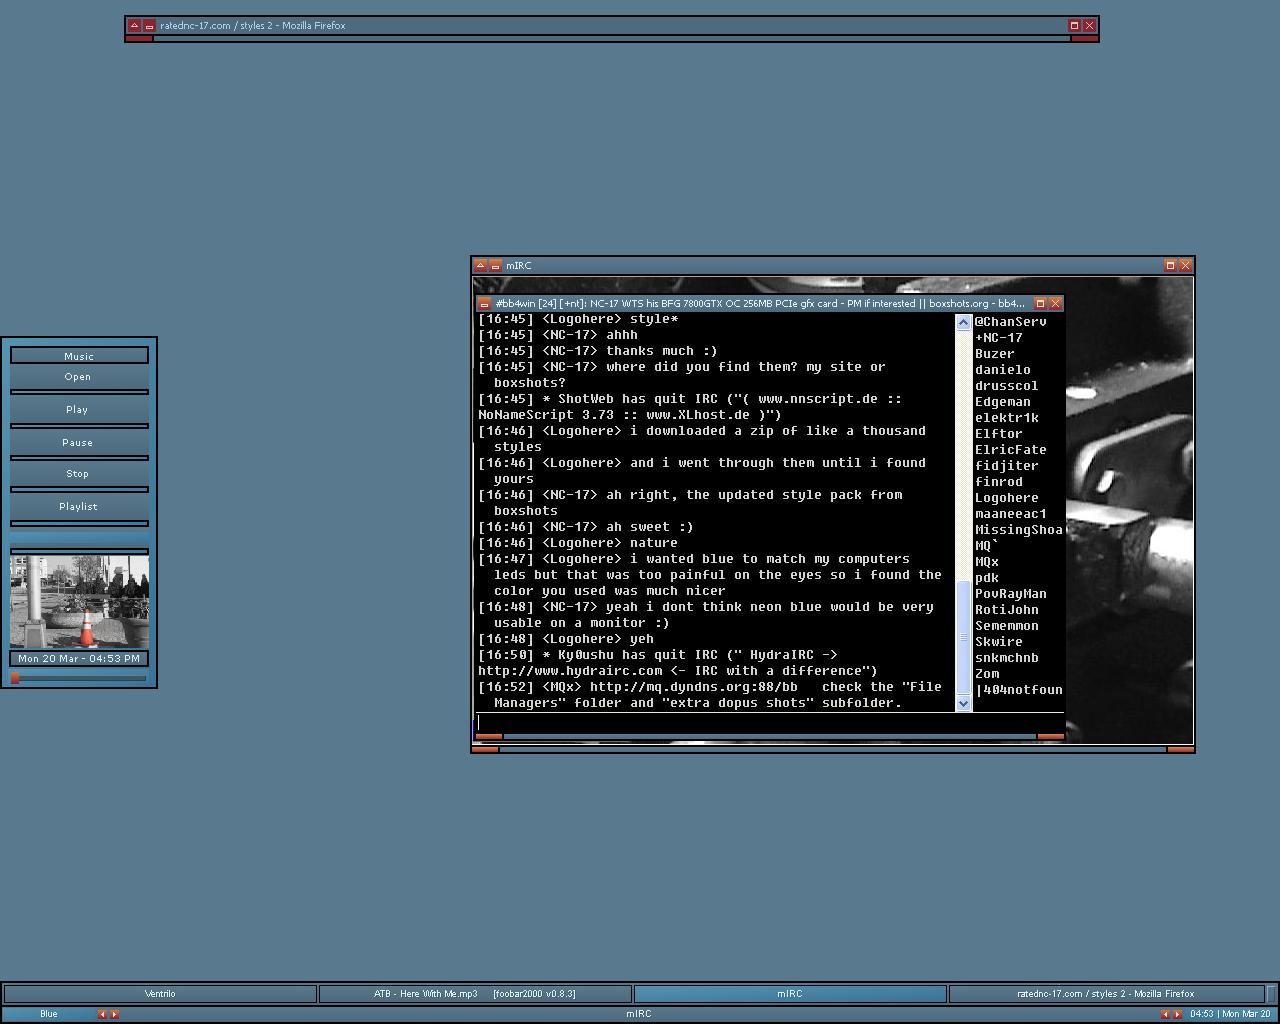Screen dimensions: 1280x1024
Task: Select the Mozilla Firefox task in the taskbar
Action: pyautogui.click(x=1105, y=994)
